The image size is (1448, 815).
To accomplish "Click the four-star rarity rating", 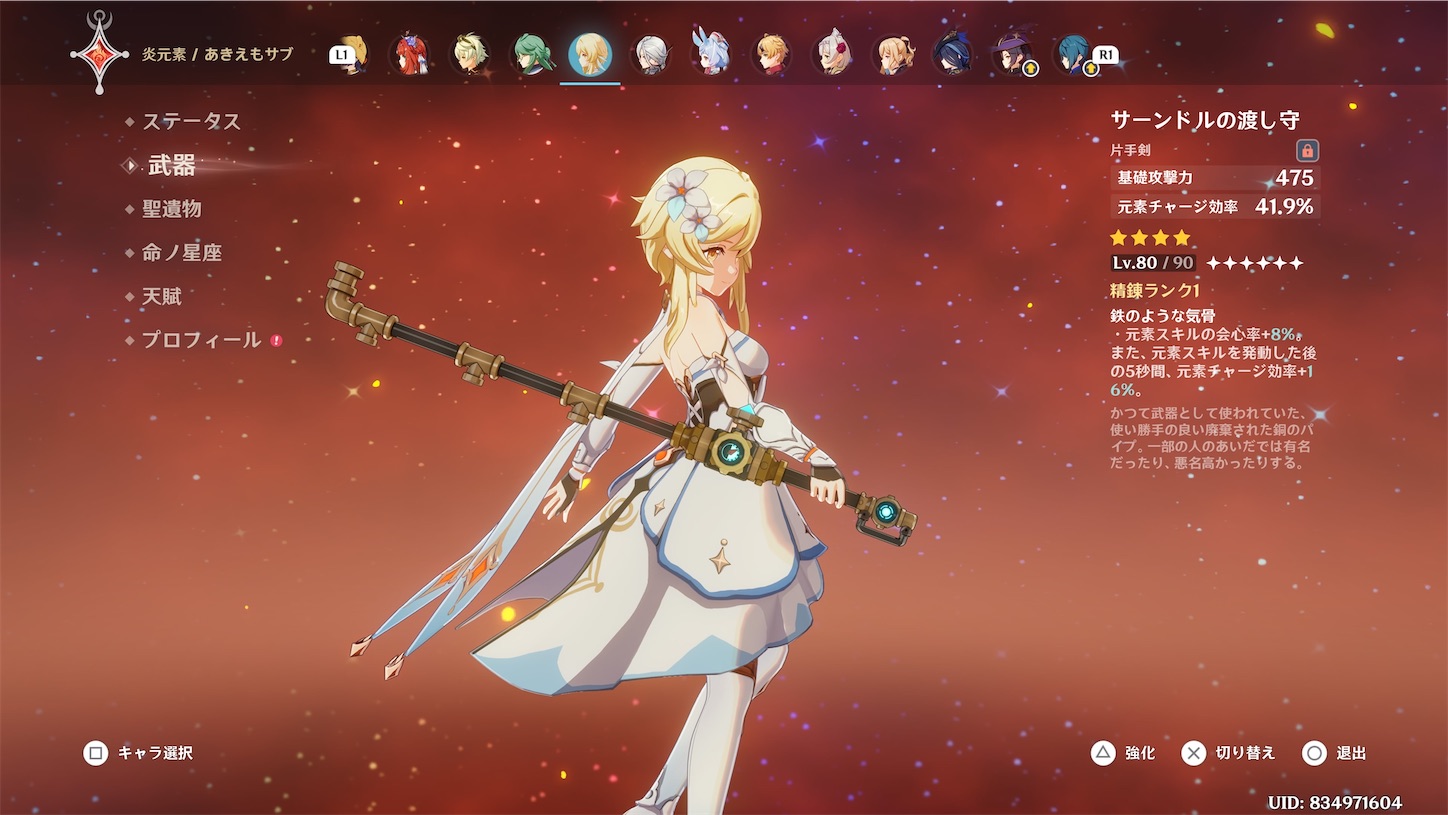I will click(1151, 238).
